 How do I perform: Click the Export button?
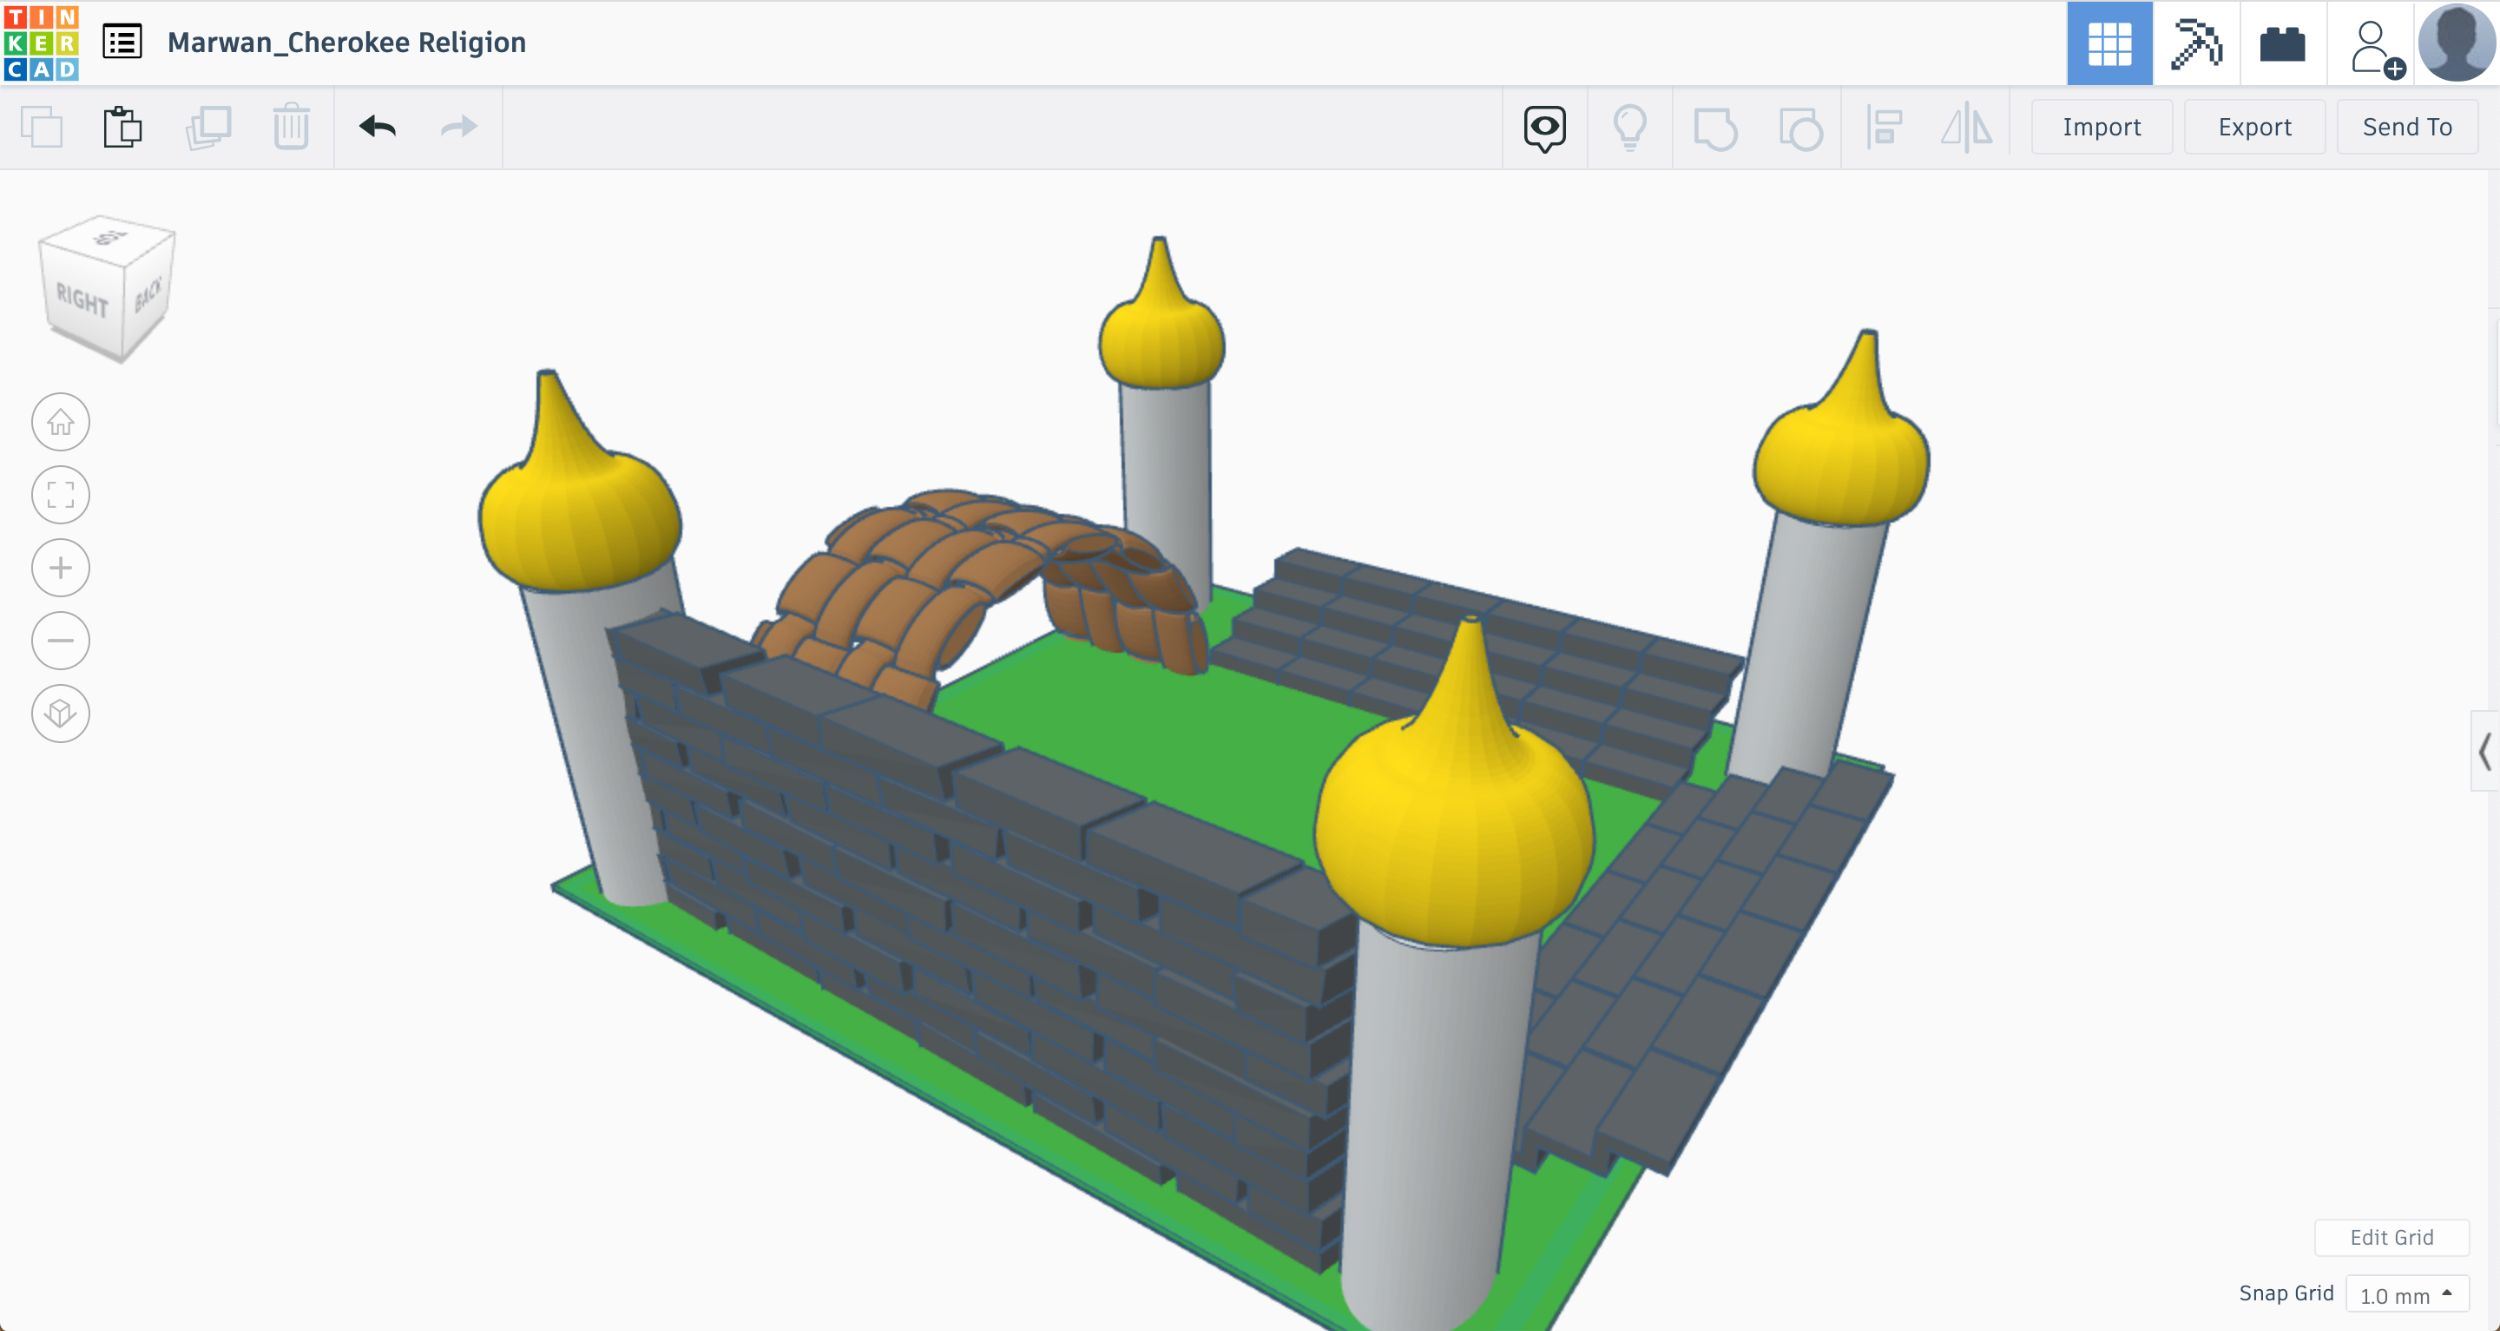click(x=2254, y=127)
